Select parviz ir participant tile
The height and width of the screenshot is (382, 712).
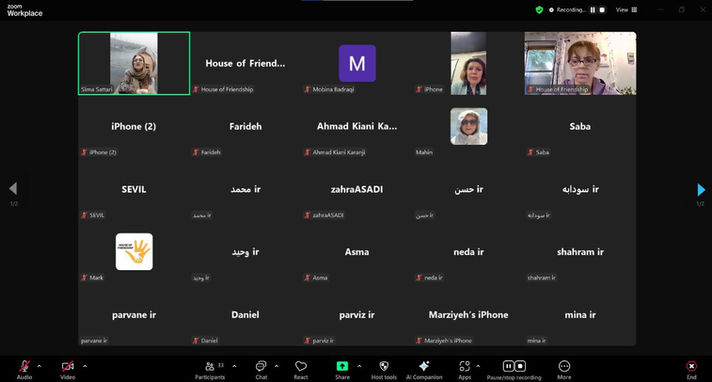point(357,314)
